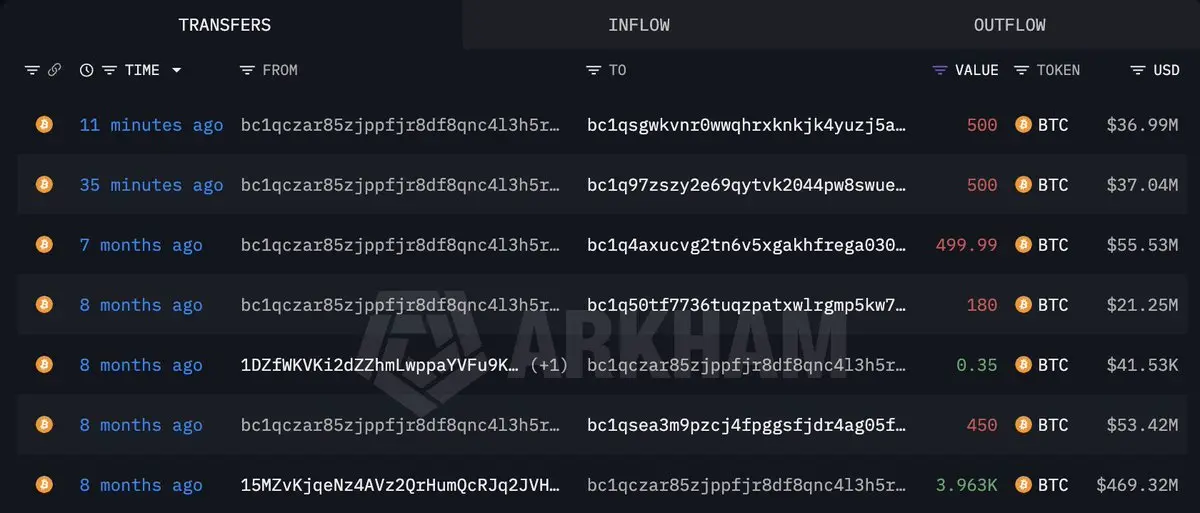This screenshot has width=1200, height=513.
Task: Open the FROM column filter icon
Action: pyautogui.click(x=248, y=70)
